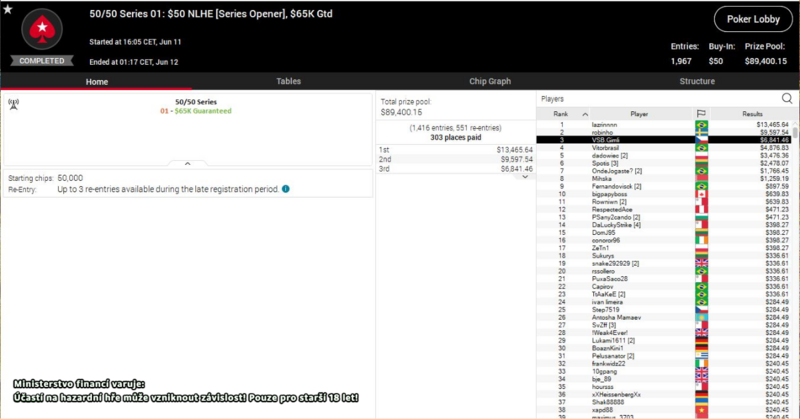The width and height of the screenshot is (800, 419).
Task: Switch to the Home tab
Action: coord(96,81)
